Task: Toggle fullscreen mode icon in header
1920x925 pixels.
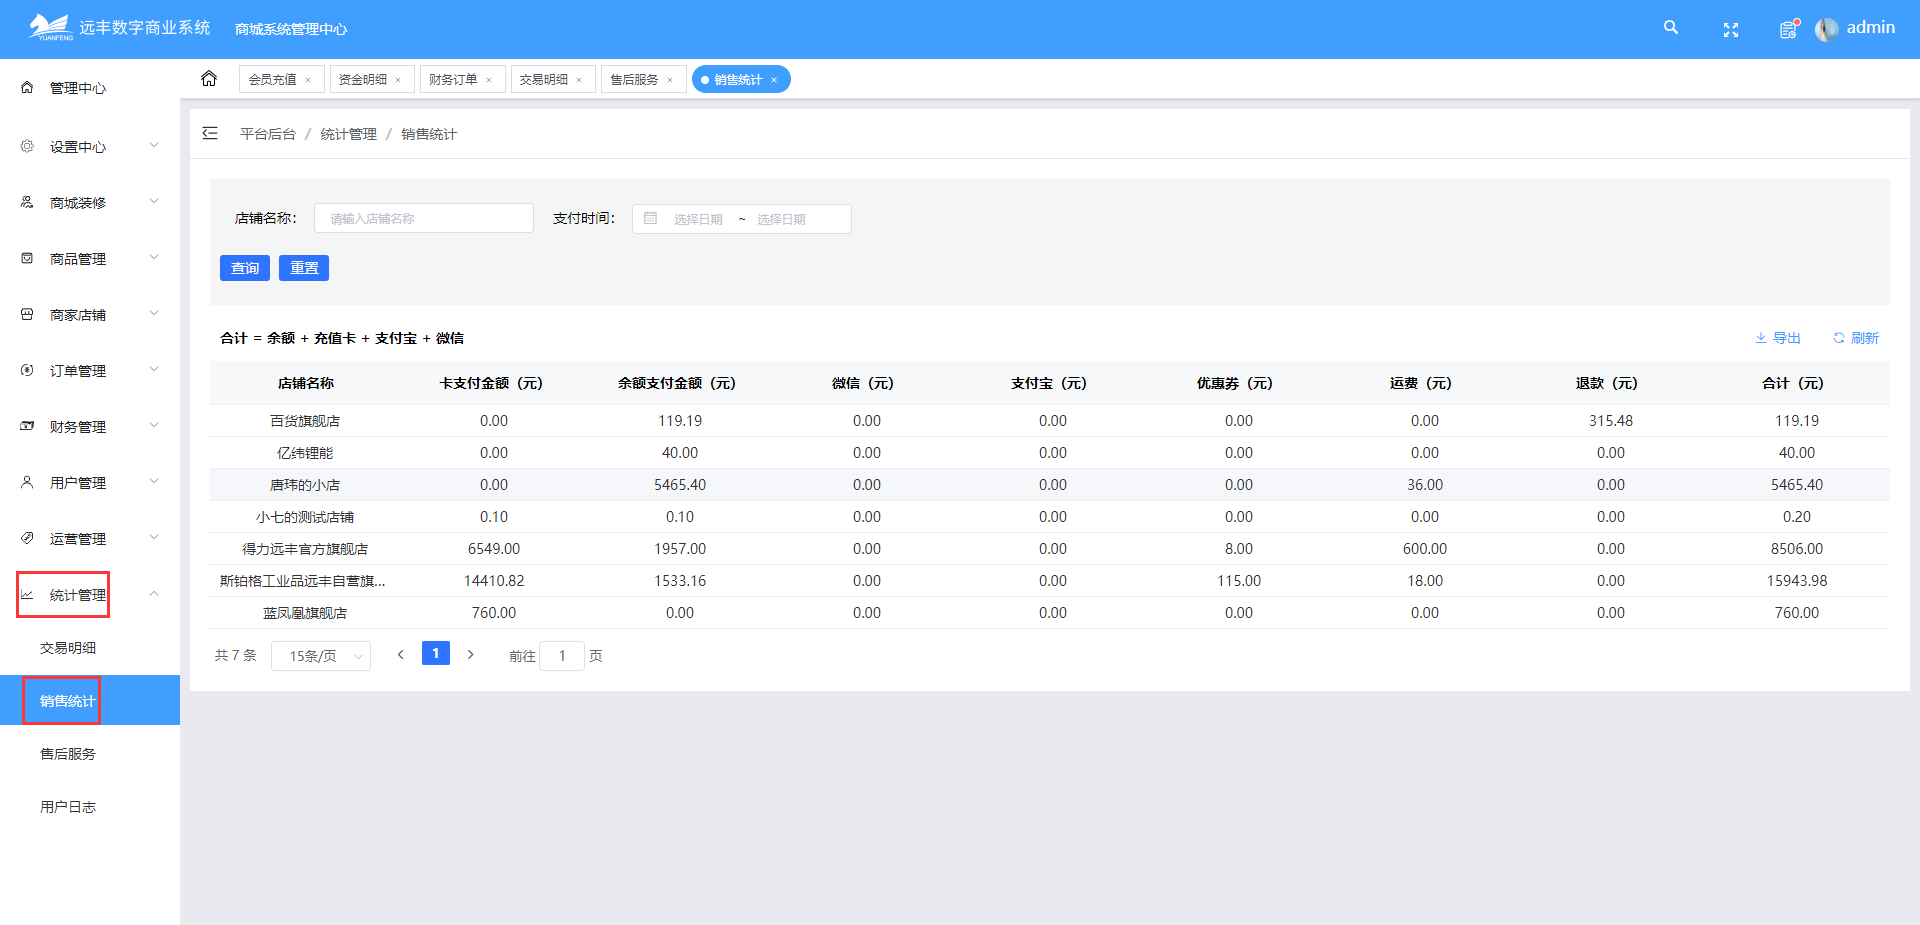Action: [x=1731, y=30]
